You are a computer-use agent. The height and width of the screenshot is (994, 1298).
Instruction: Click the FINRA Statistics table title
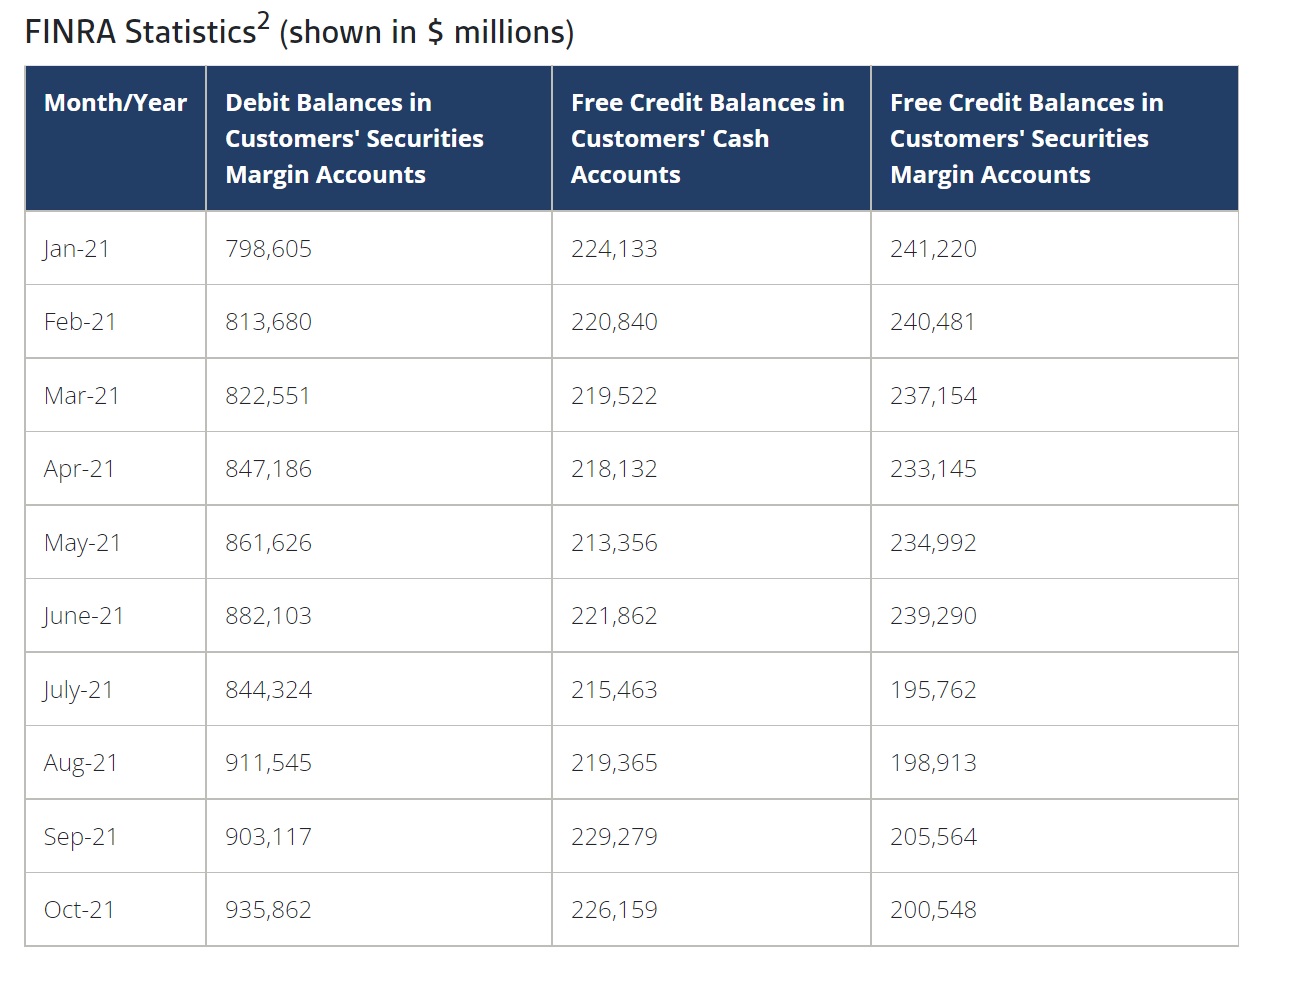point(140,33)
